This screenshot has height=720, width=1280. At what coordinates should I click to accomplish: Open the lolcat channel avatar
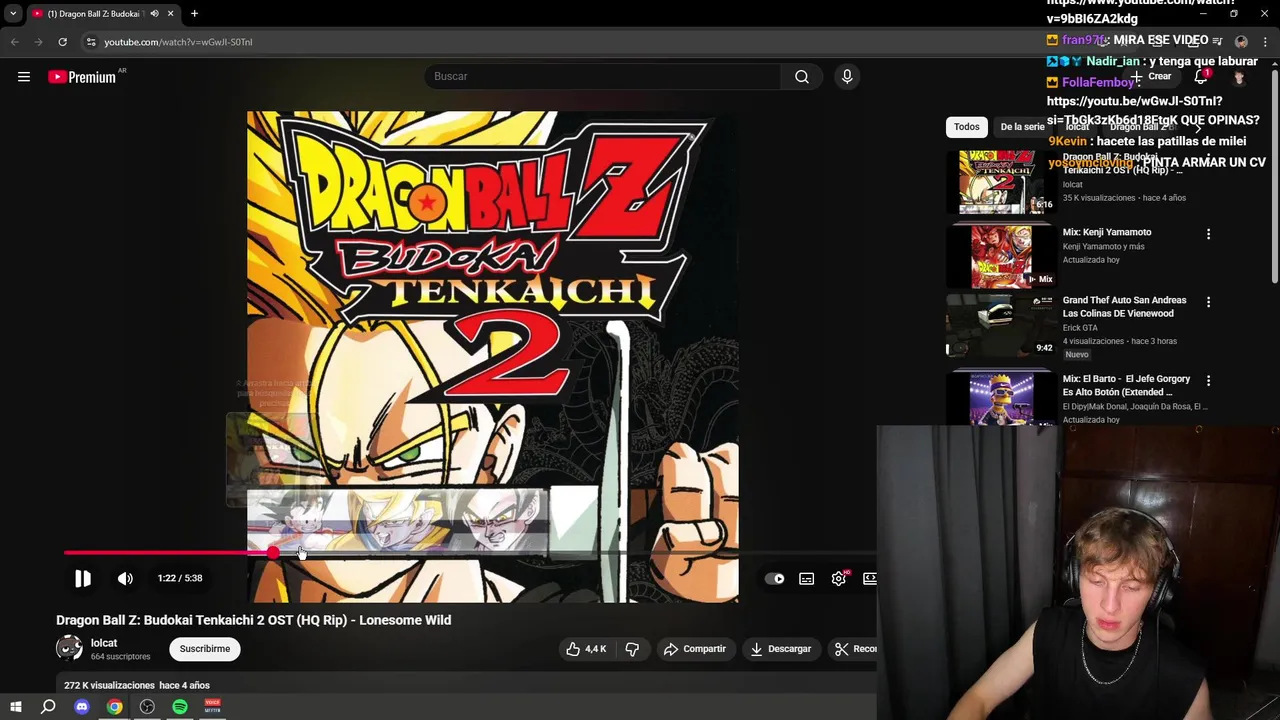(69, 649)
